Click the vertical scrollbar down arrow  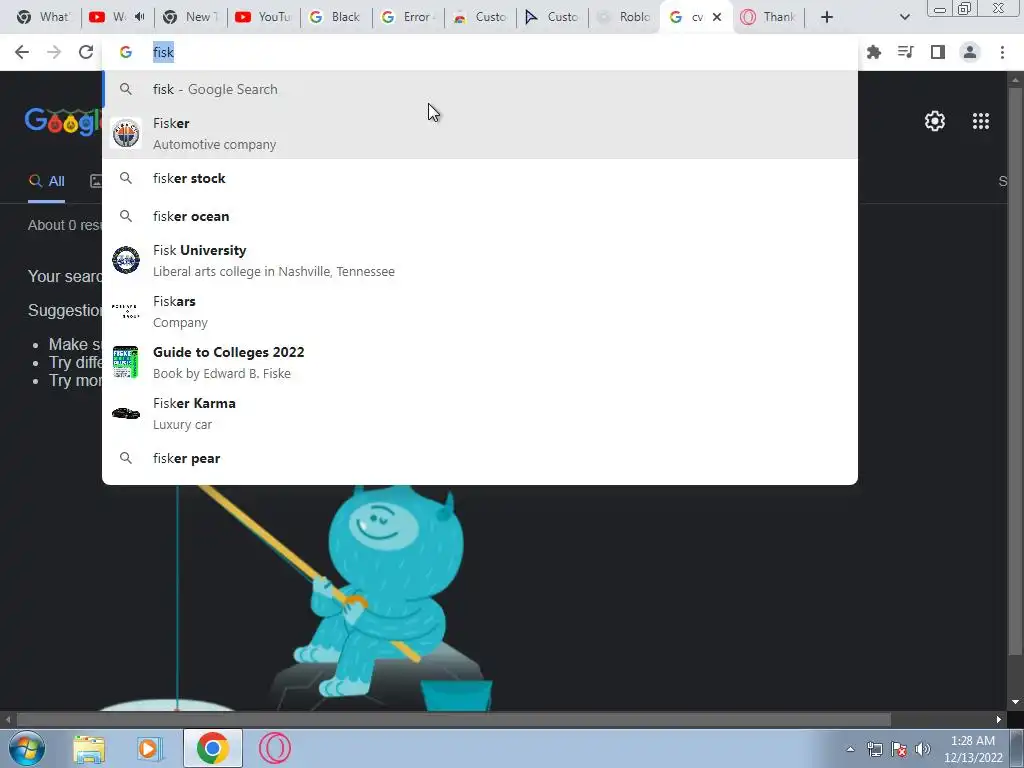[x=1015, y=702]
